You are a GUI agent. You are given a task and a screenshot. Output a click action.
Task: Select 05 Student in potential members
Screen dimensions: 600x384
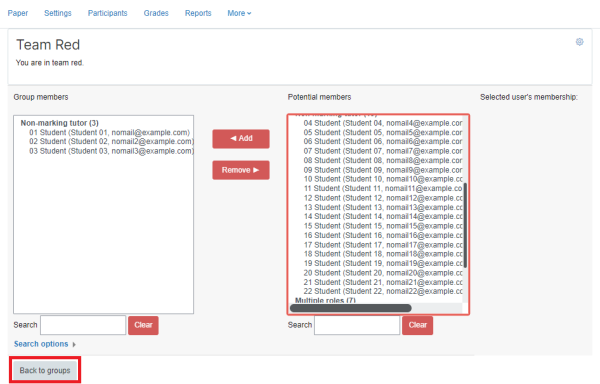click(383, 132)
